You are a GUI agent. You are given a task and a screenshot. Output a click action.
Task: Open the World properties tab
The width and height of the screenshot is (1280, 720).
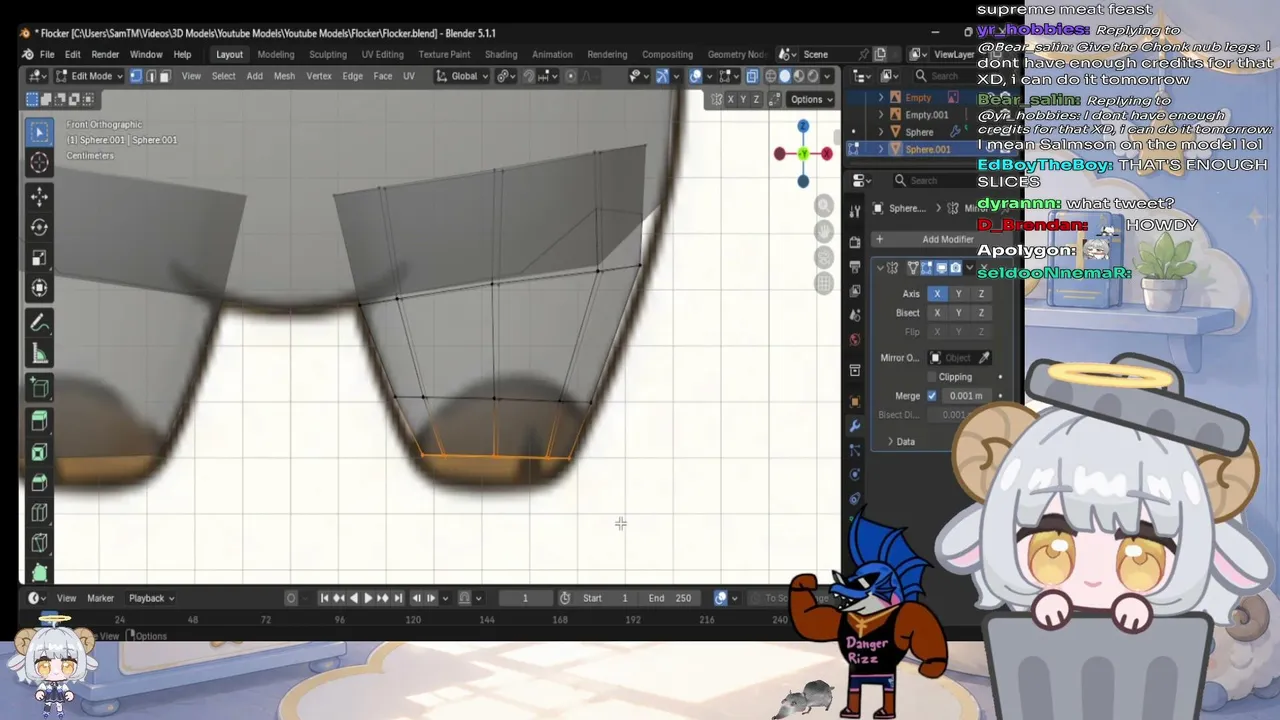[x=855, y=340]
